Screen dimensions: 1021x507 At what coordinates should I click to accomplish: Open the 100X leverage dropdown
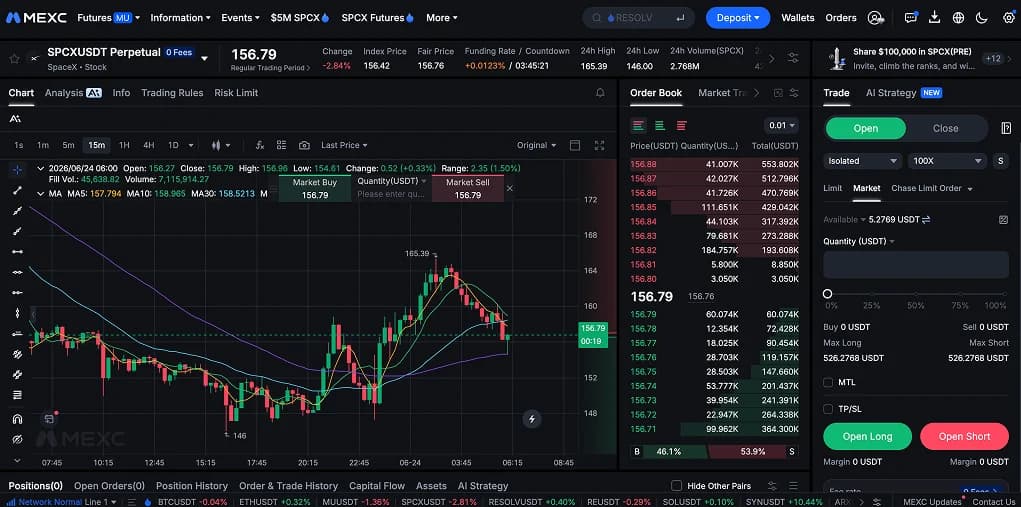pyautogui.click(x=949, y=161)
